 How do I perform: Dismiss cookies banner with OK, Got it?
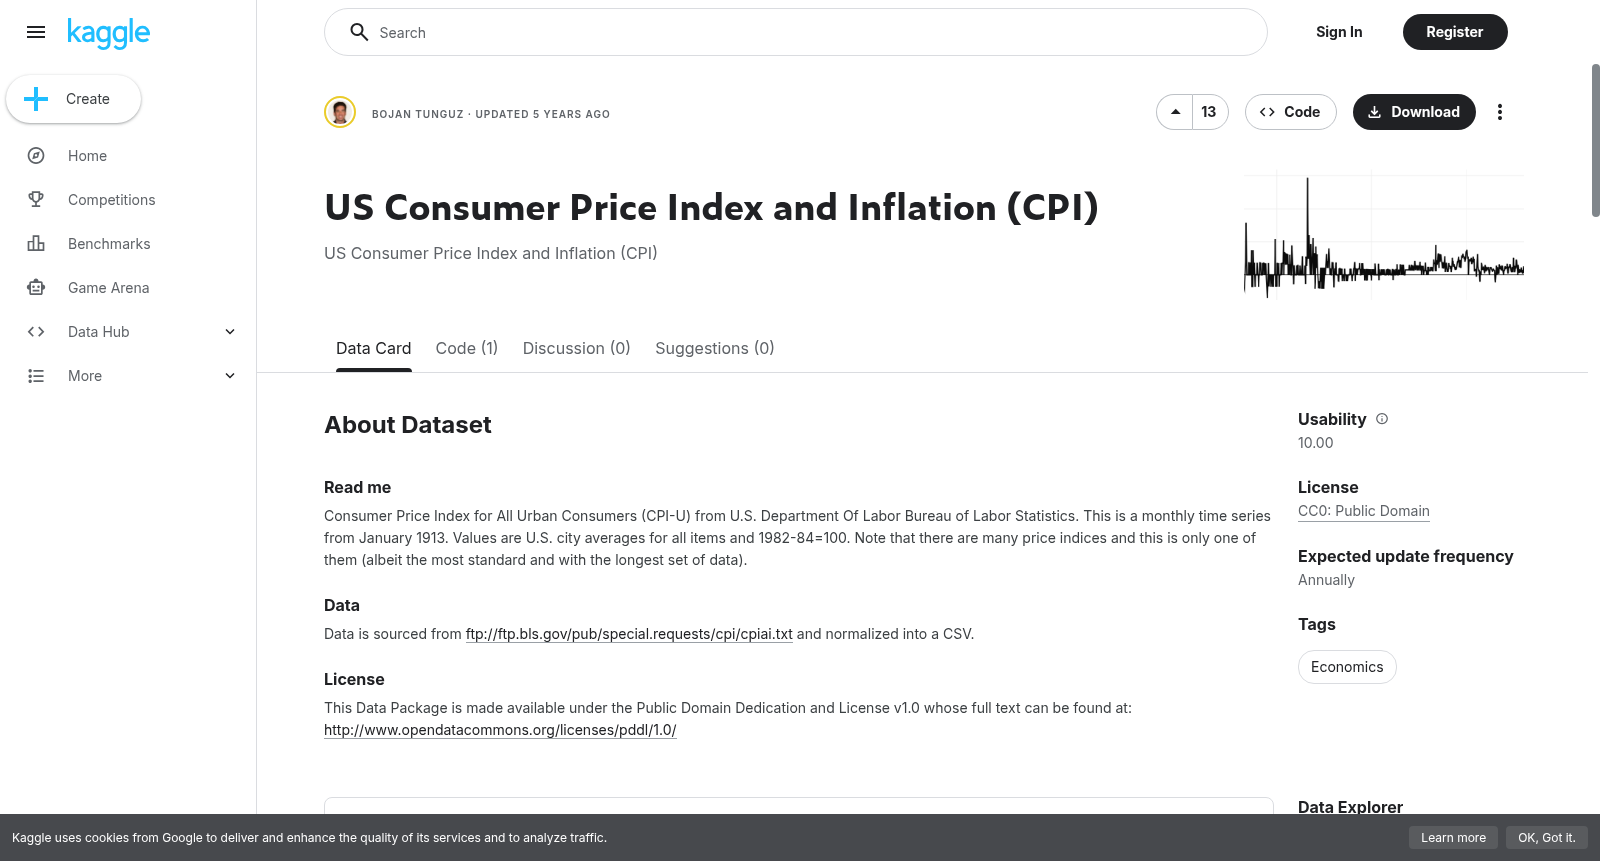tap(1547, 838)
